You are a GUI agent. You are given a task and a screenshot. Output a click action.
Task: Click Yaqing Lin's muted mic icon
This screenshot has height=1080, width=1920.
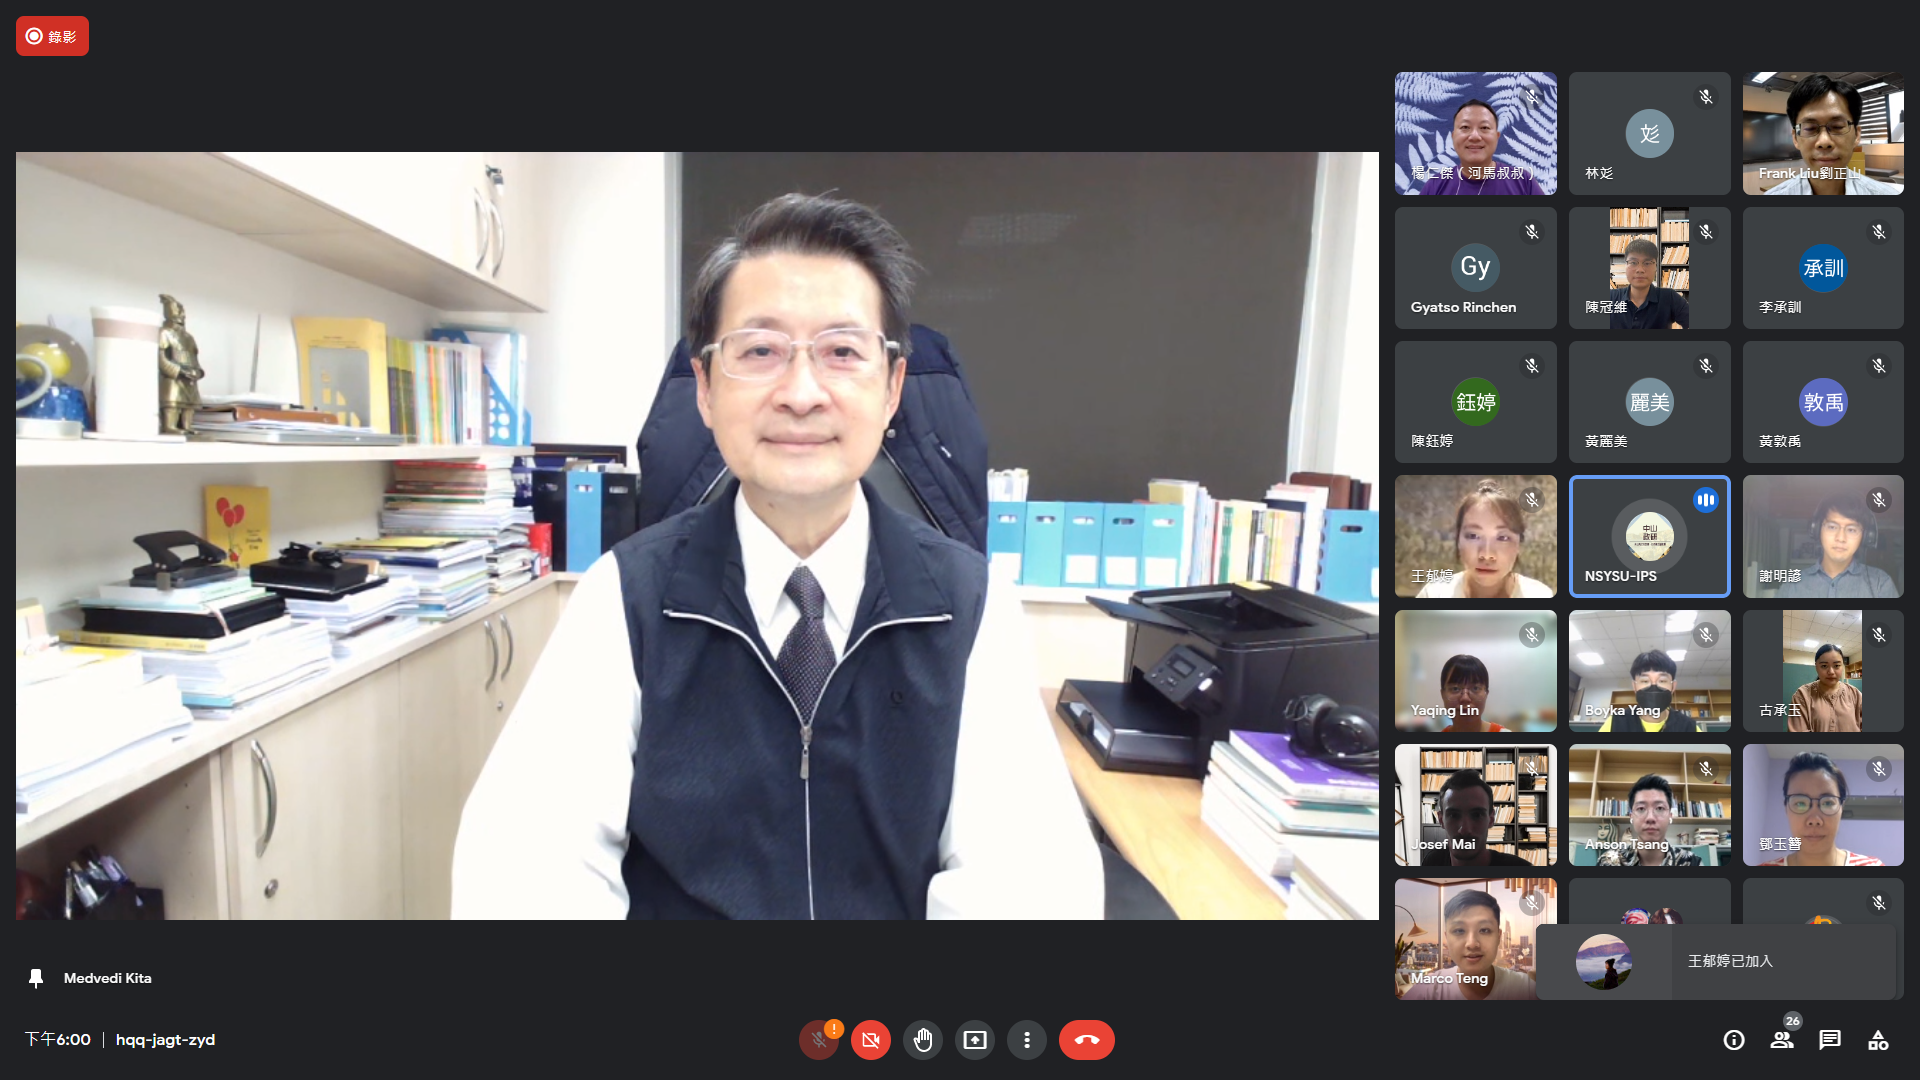[1532, 635]
